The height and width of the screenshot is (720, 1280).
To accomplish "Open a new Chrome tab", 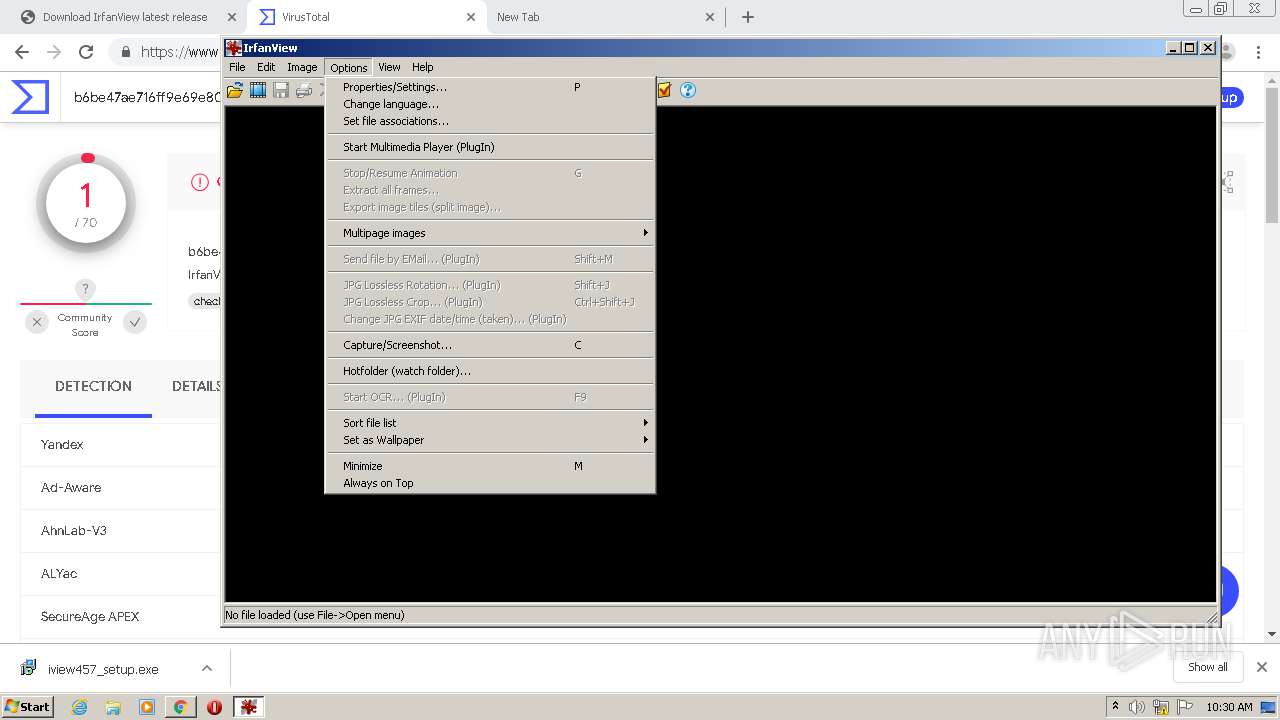I will coord(747,17).
